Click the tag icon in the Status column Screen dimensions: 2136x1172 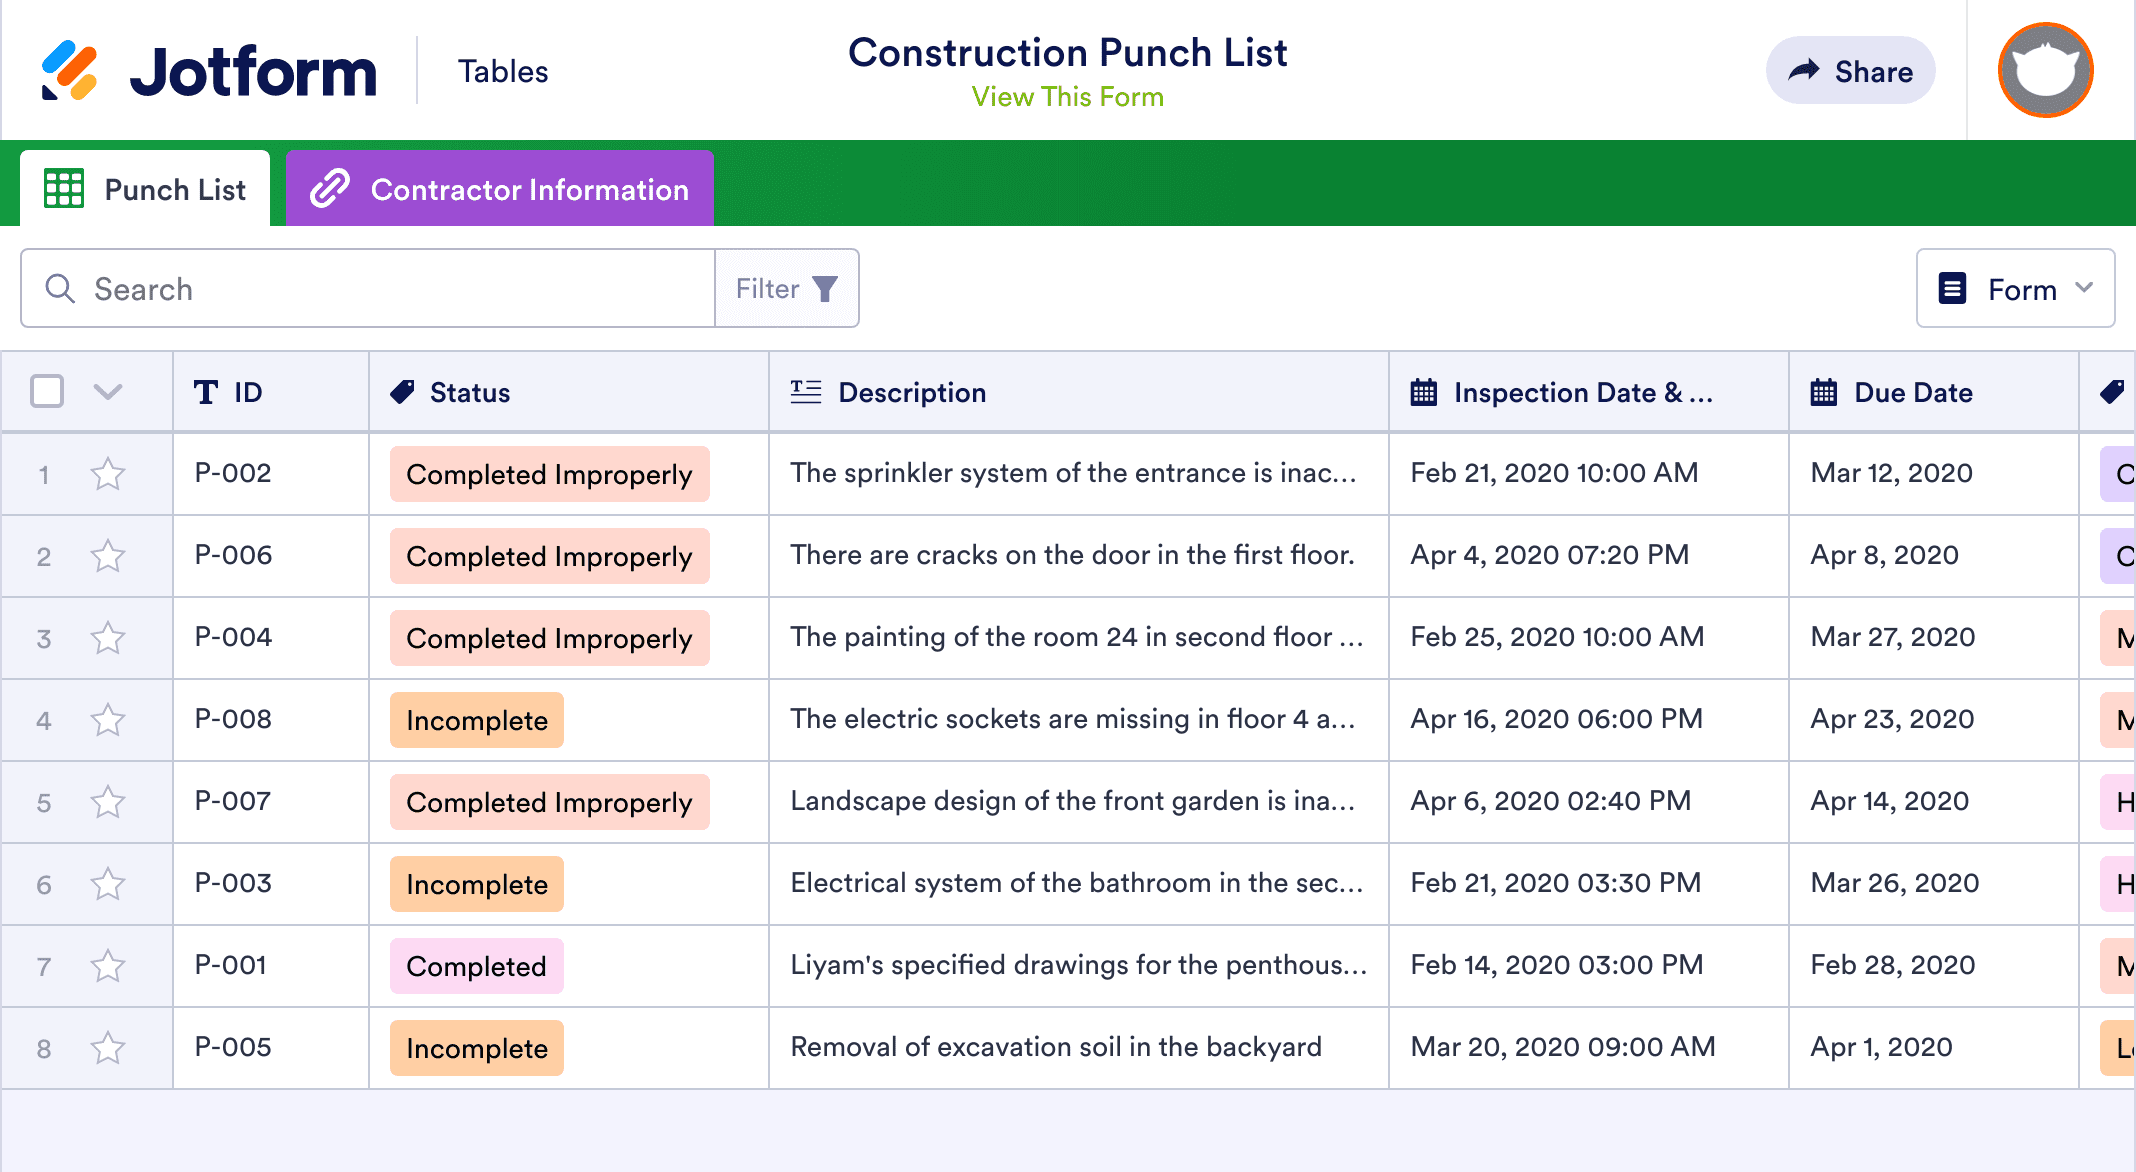pos(401,392)
